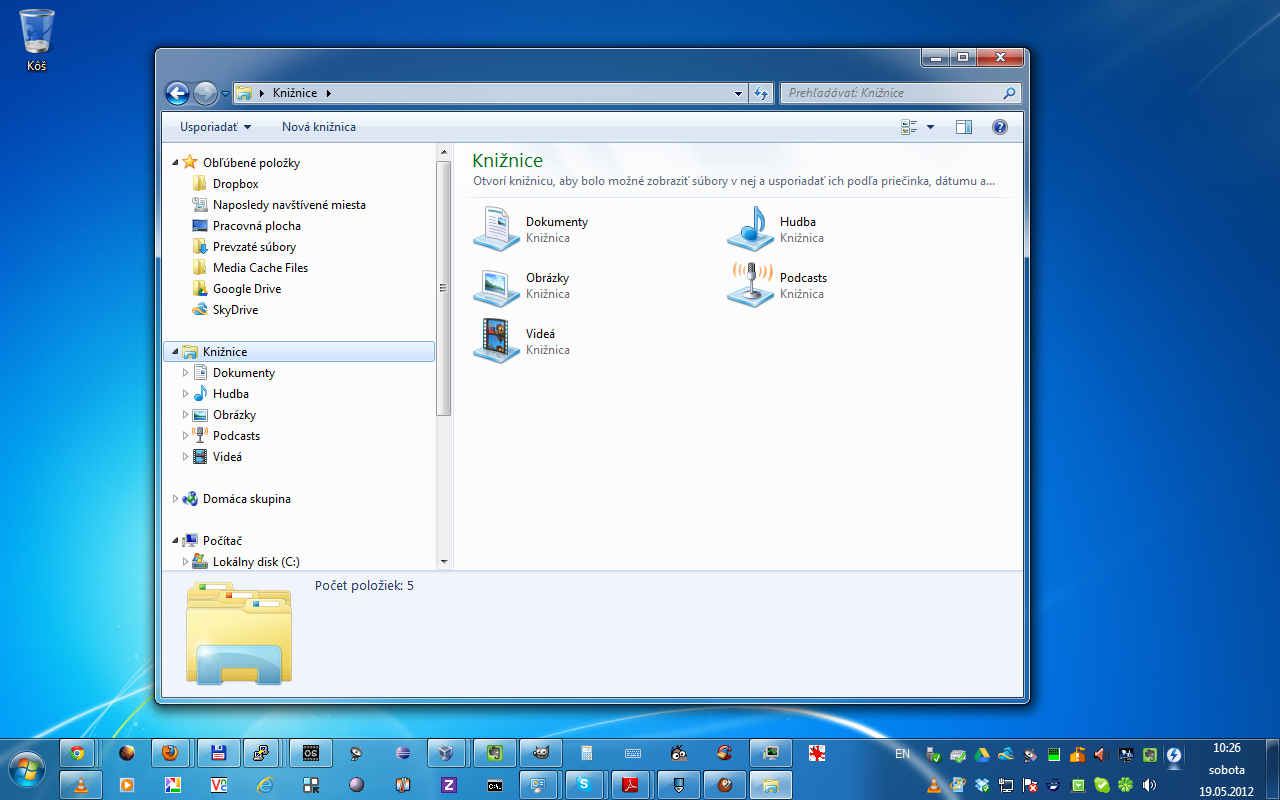Open the Hudba music library

coord(751,229)
